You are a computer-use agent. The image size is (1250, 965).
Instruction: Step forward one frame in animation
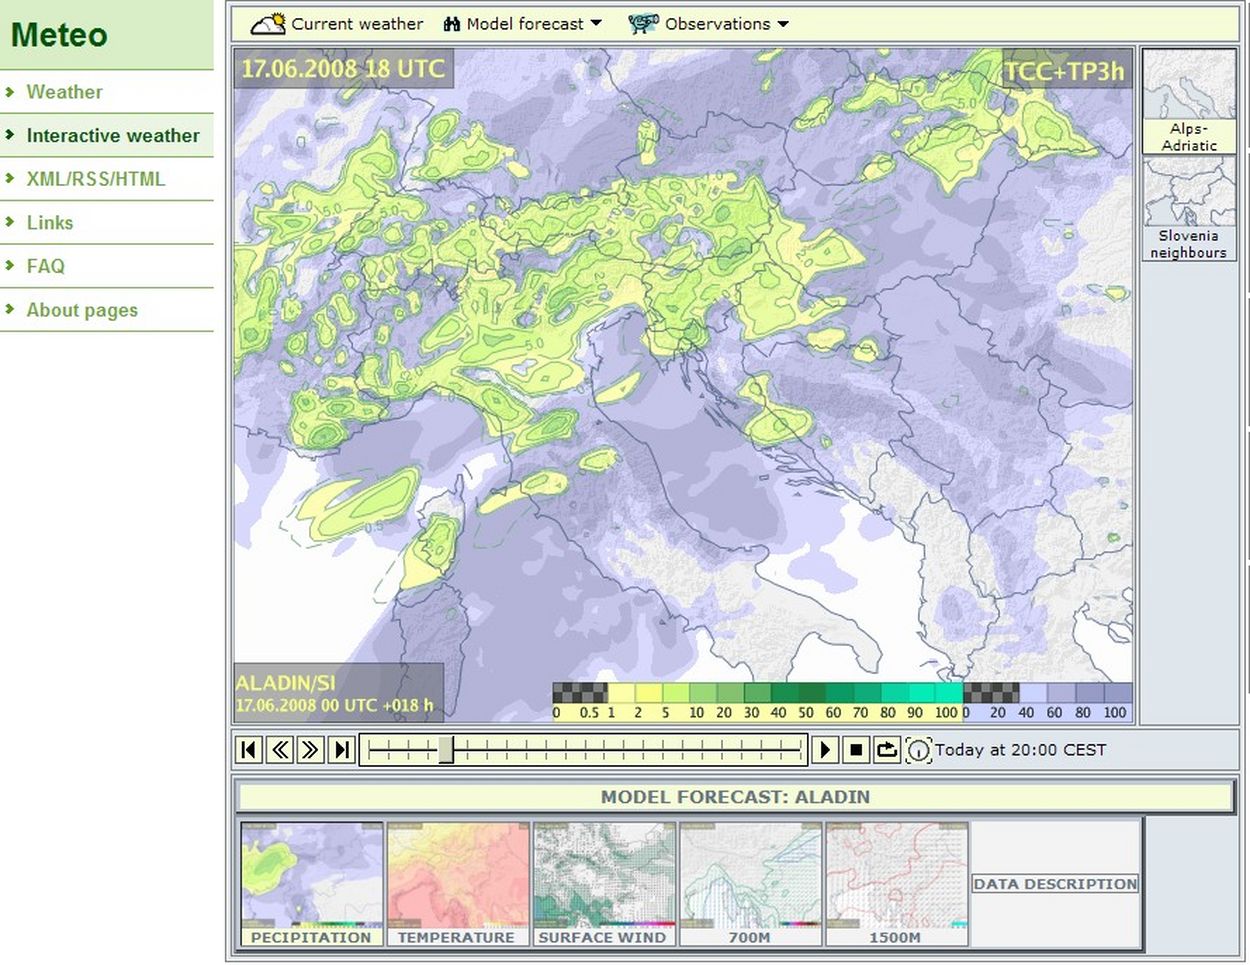tap(311, 749)
